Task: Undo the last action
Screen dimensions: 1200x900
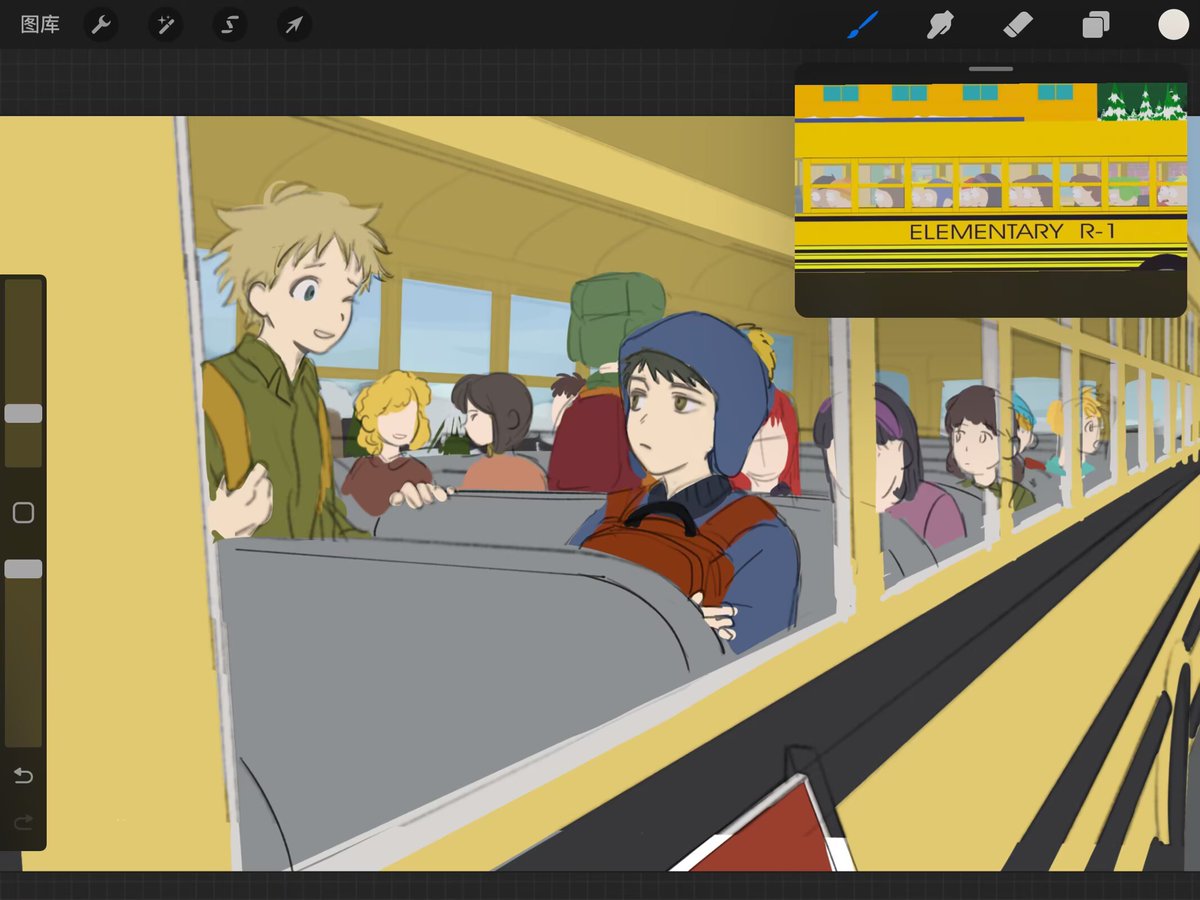Action: tap(23, 776)
